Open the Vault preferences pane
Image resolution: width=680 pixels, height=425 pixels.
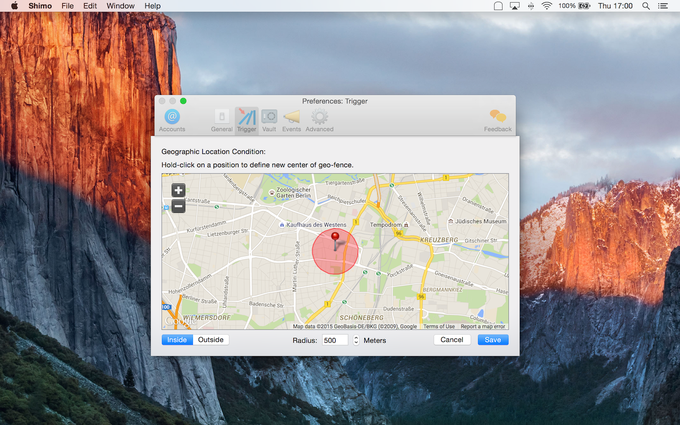coord(269,120)
